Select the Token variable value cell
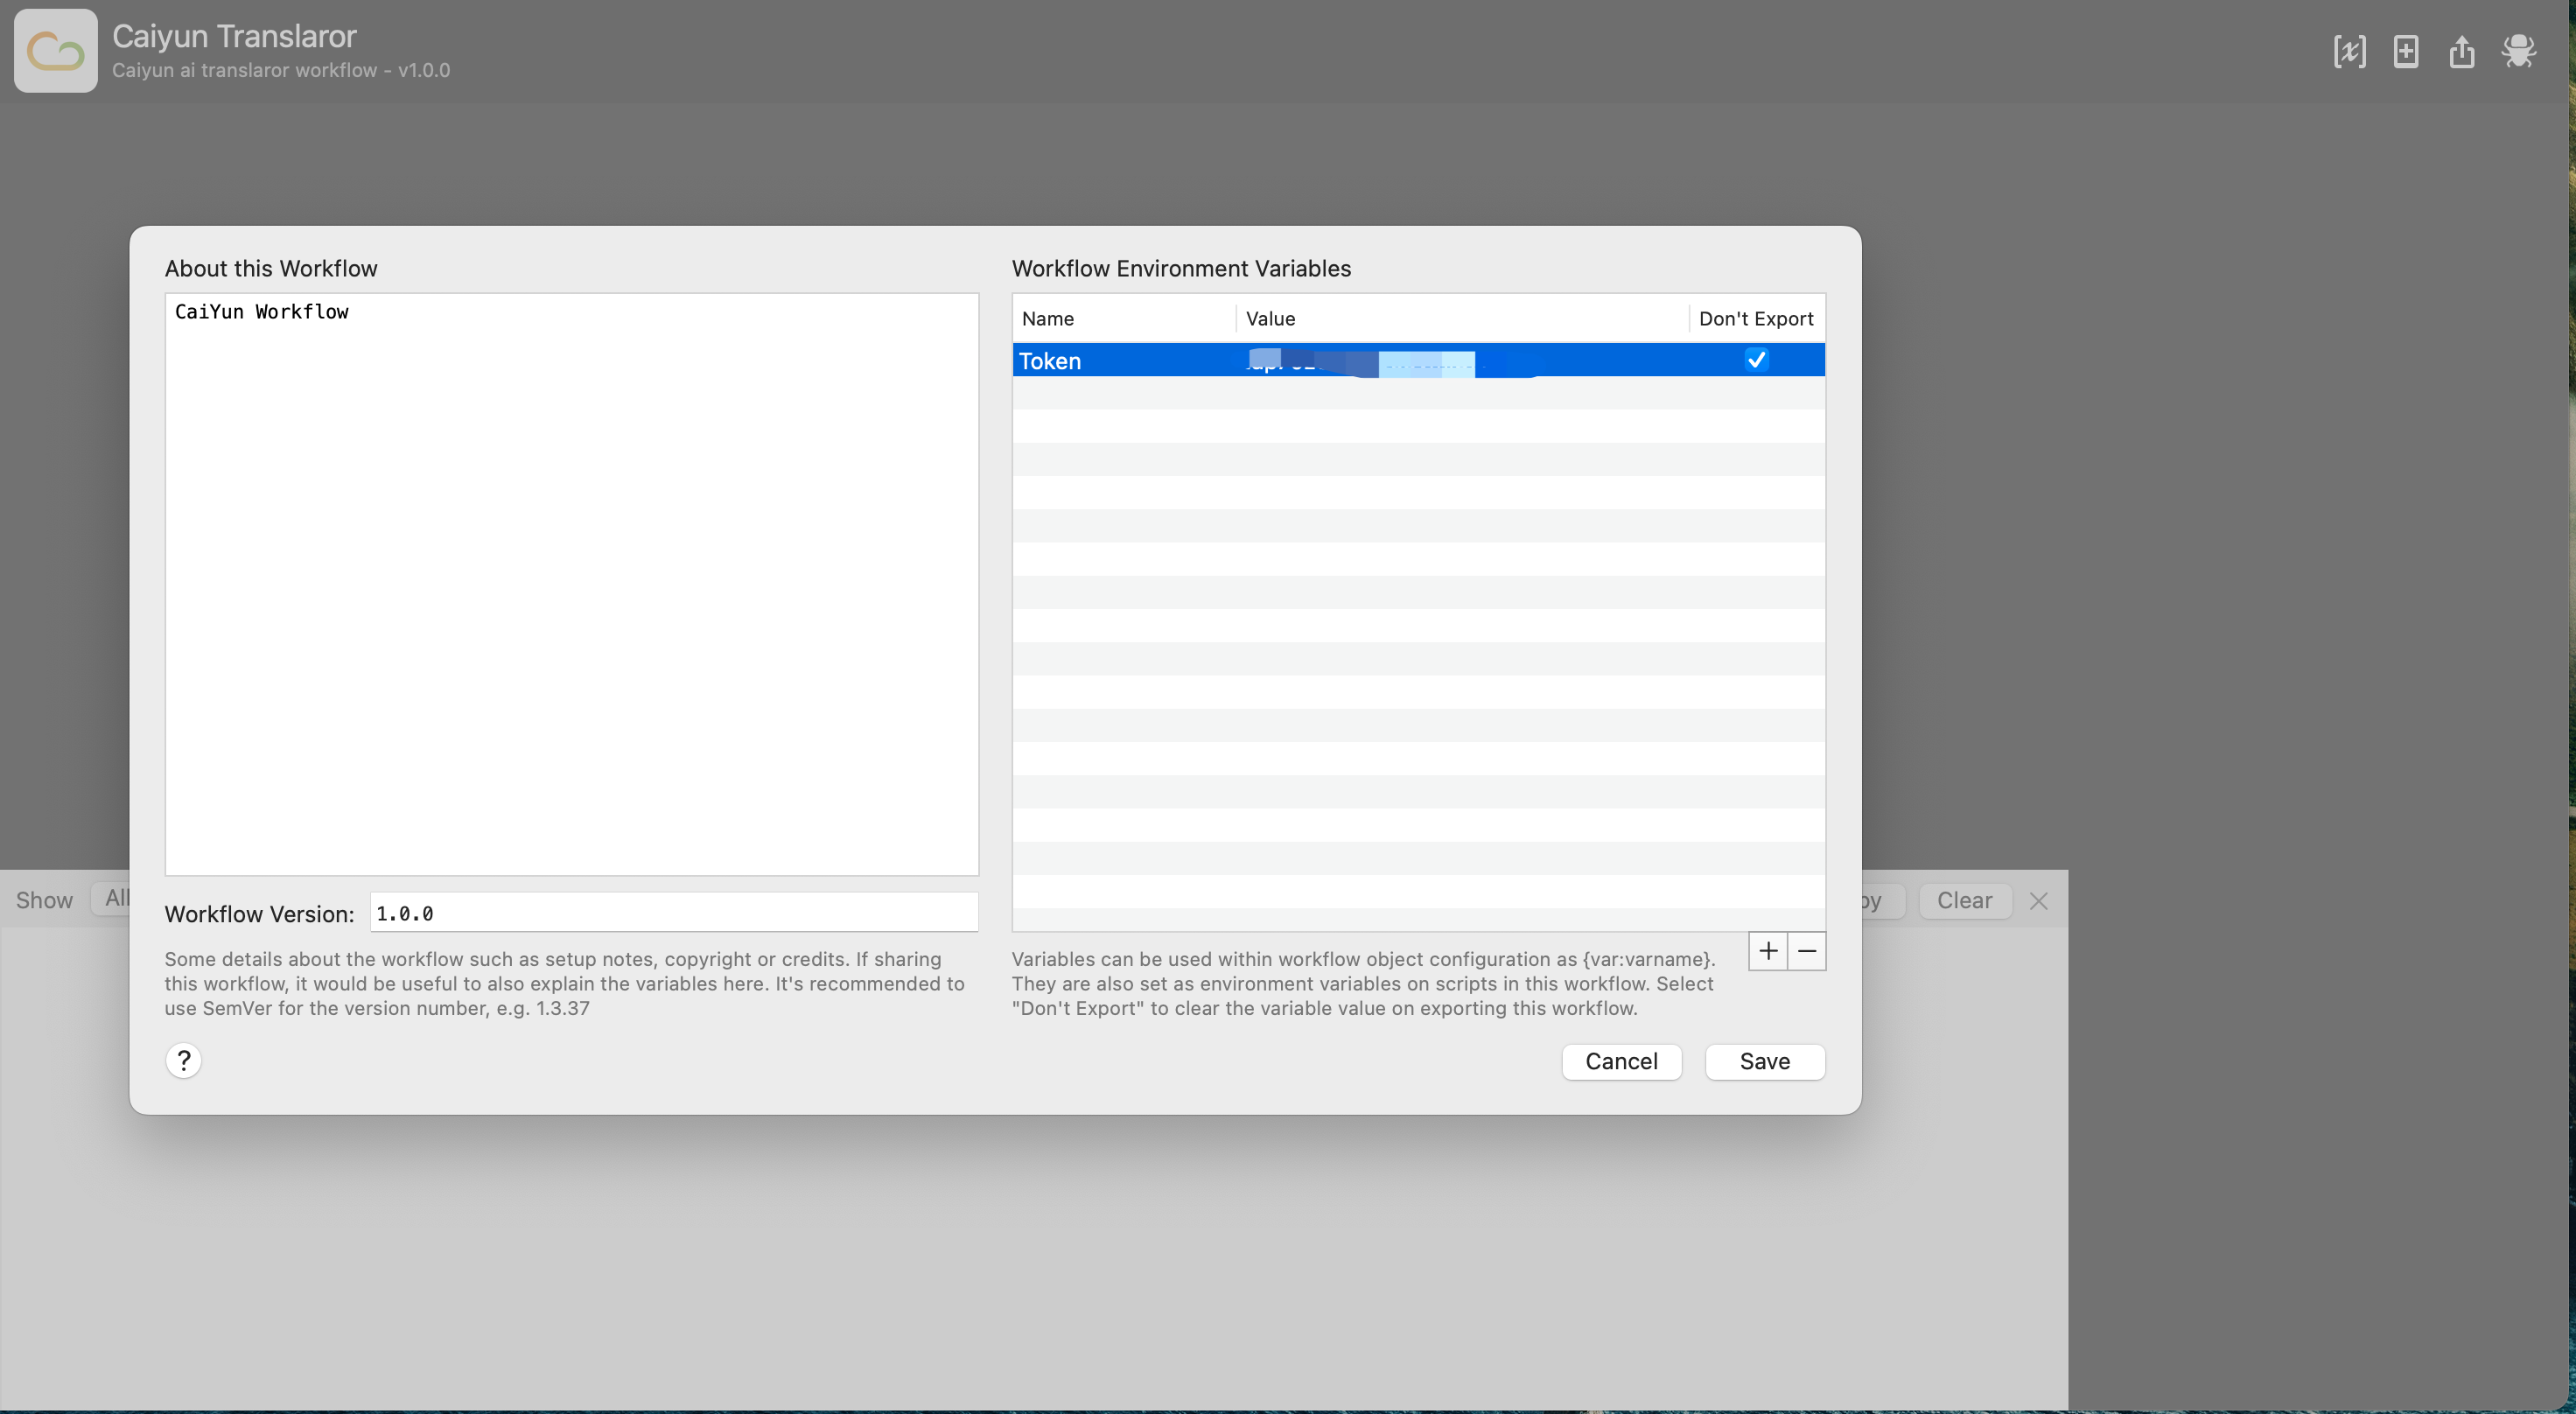2576x1414 pixels. [1460, 360]
